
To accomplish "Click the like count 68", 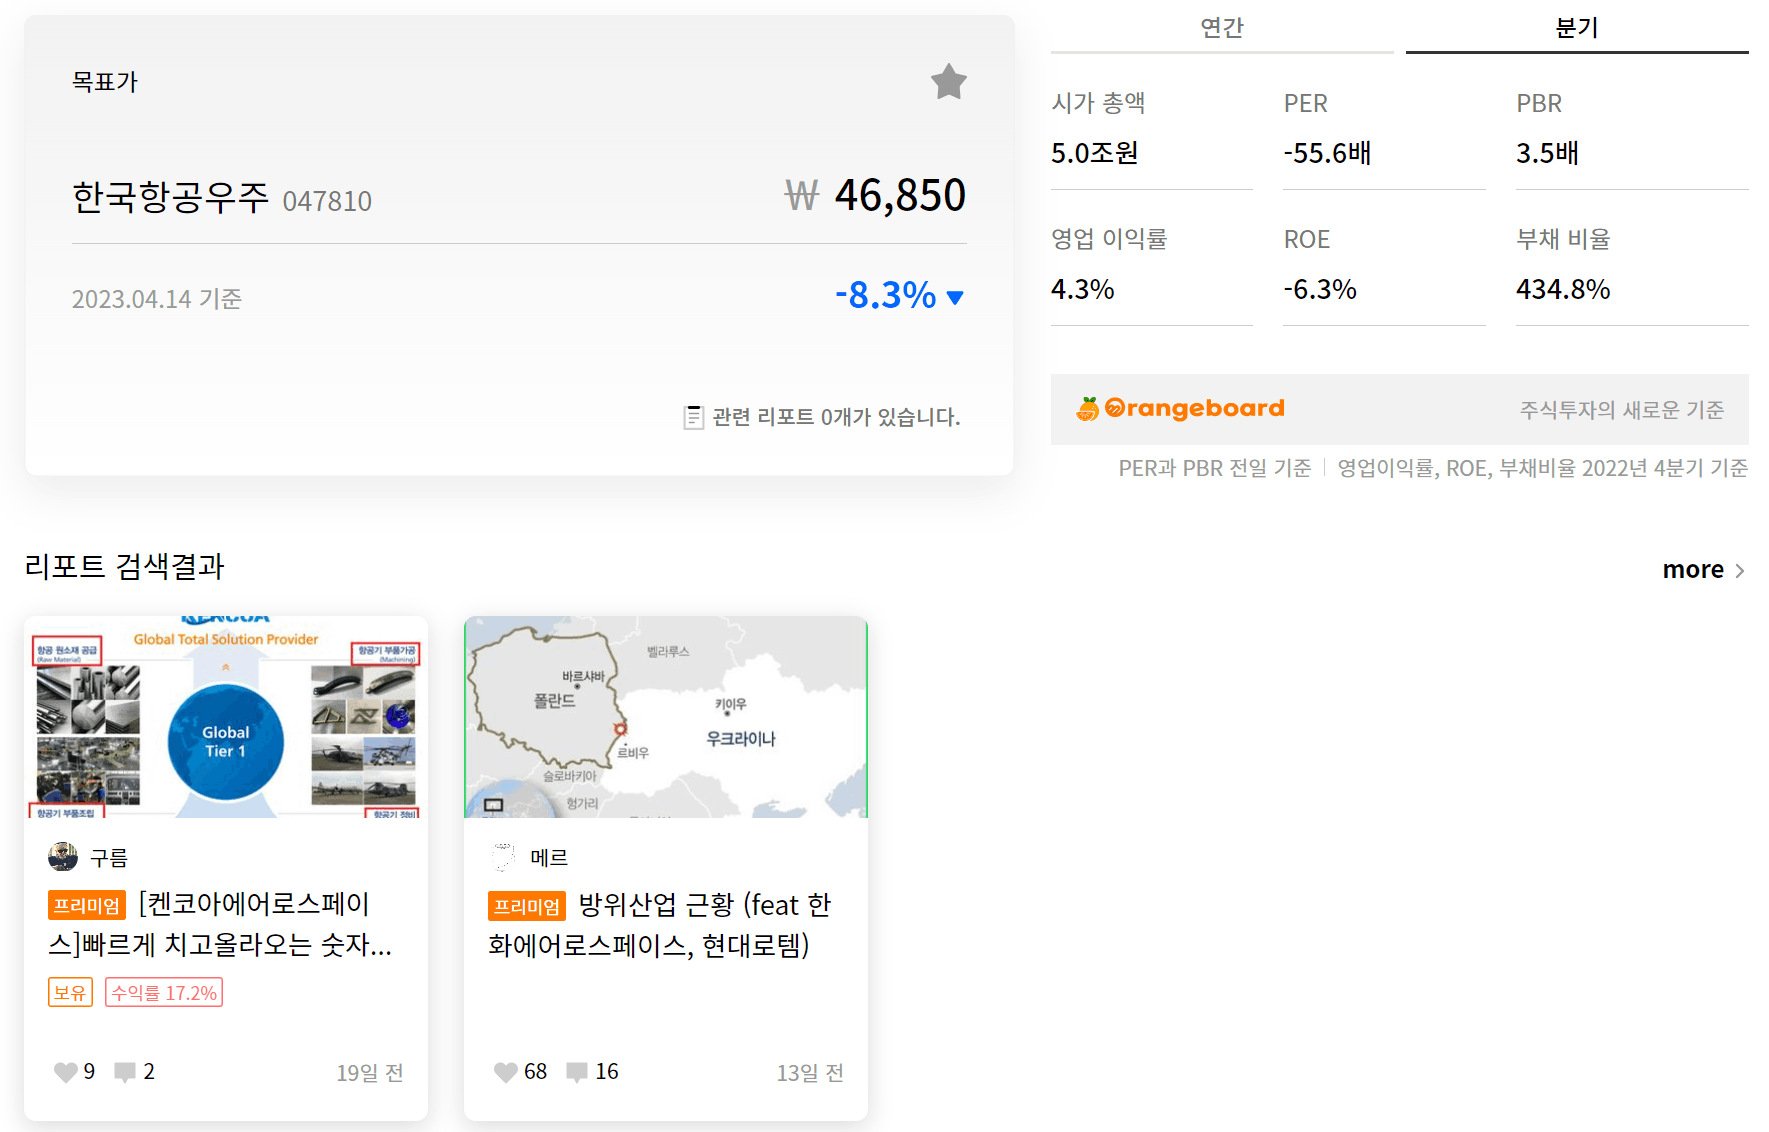I will pyautogui.click(x=535, y=1072).
